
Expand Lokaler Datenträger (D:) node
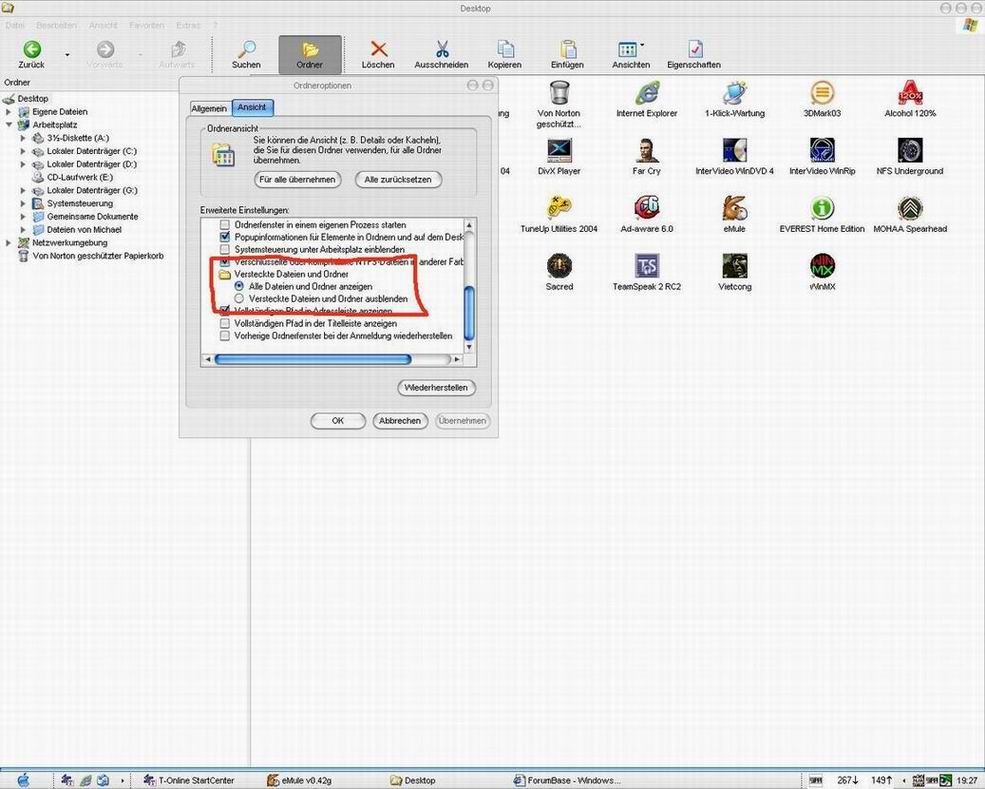[x=23, y=165]
